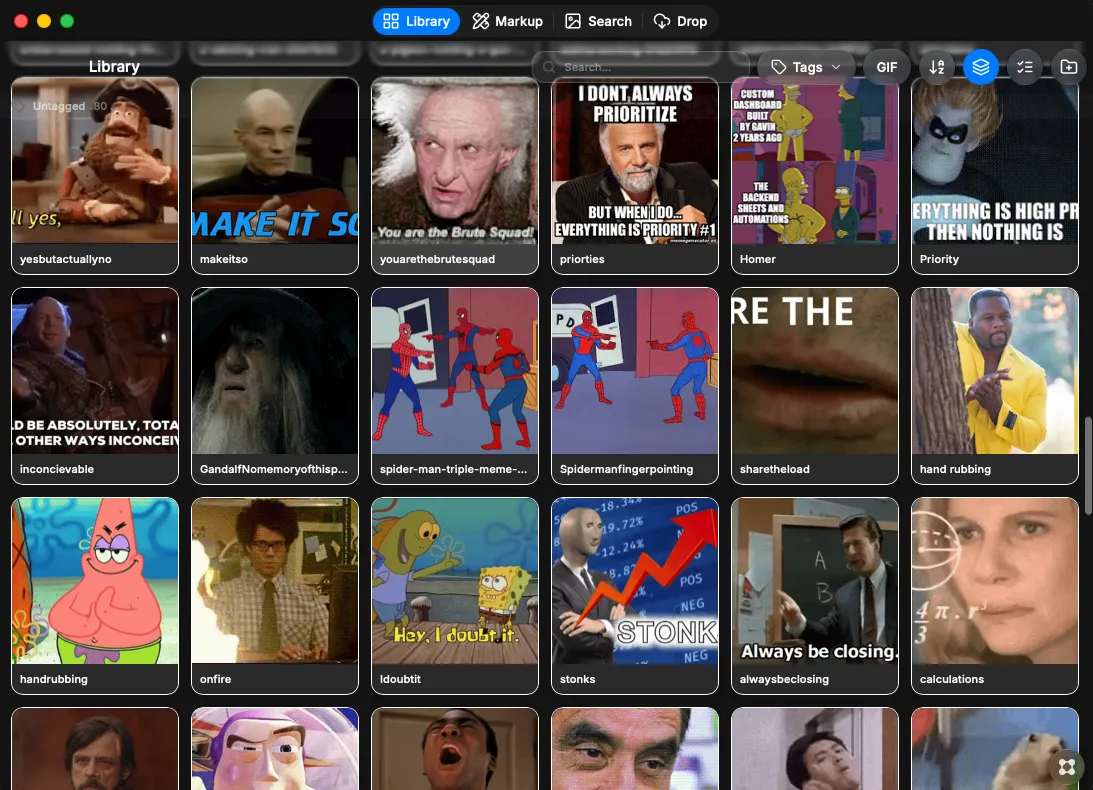Switch to the Drop tab
This screenshot has height=790, width=1093.
pyautogui.click(x=680, y=22)
